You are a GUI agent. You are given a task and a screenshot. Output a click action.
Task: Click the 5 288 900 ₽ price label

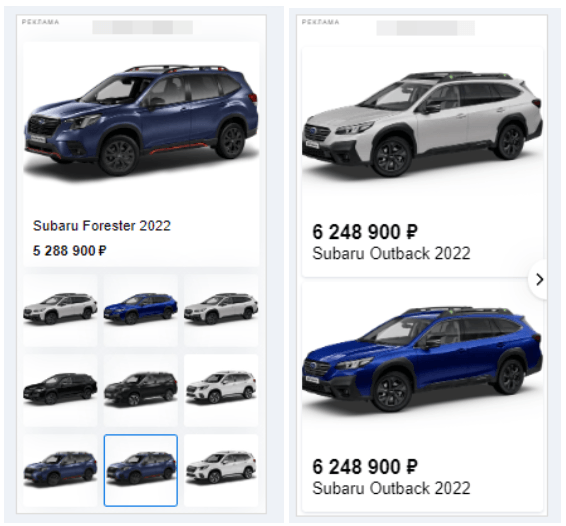70,250
